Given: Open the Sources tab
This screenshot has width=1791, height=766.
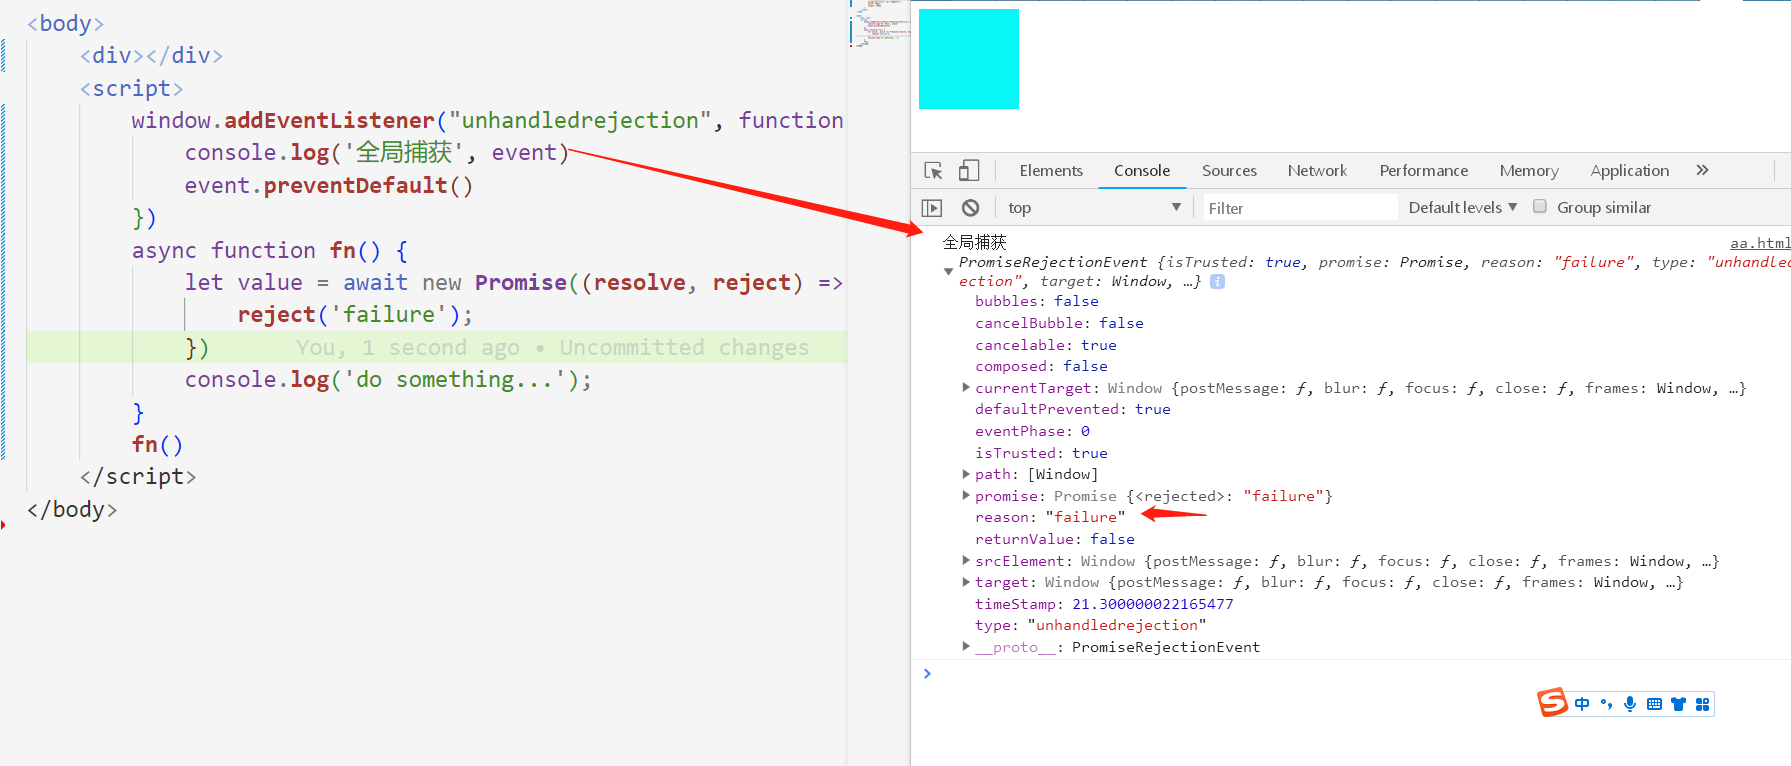Looking at the screenshot, I should pos(1229,171).
